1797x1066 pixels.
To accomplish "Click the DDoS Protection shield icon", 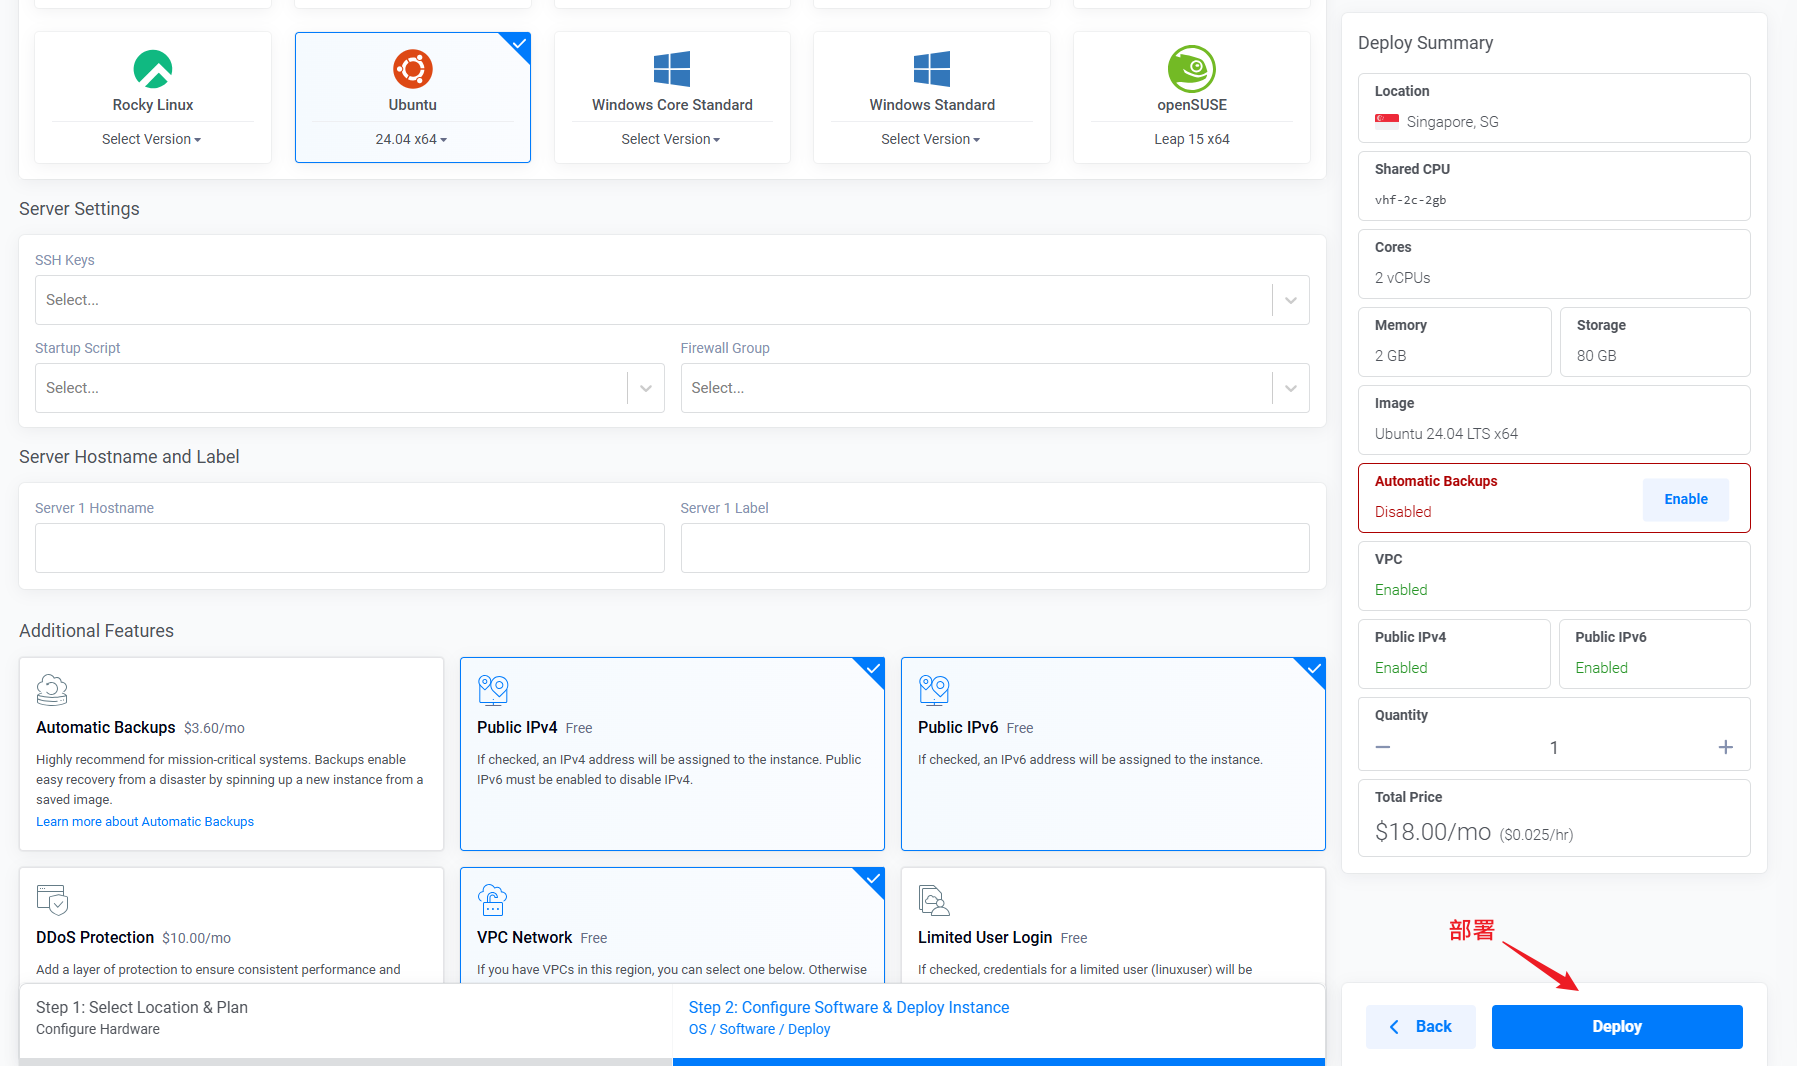I will tap(52, 900).
